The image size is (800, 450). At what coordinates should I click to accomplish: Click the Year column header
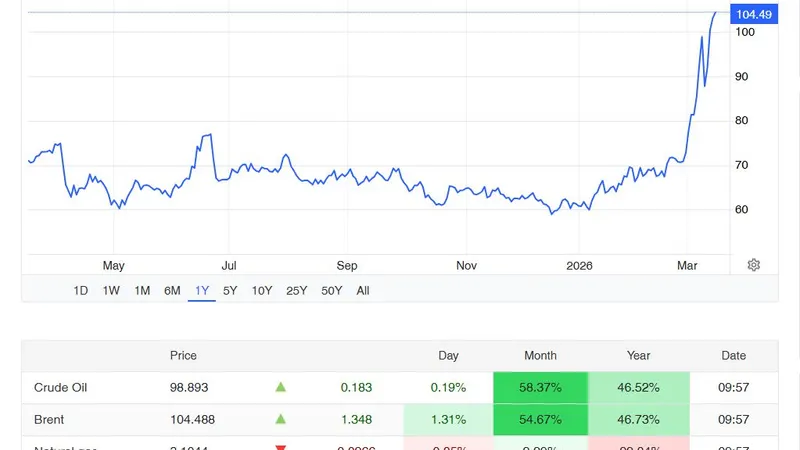pos(638,356)
